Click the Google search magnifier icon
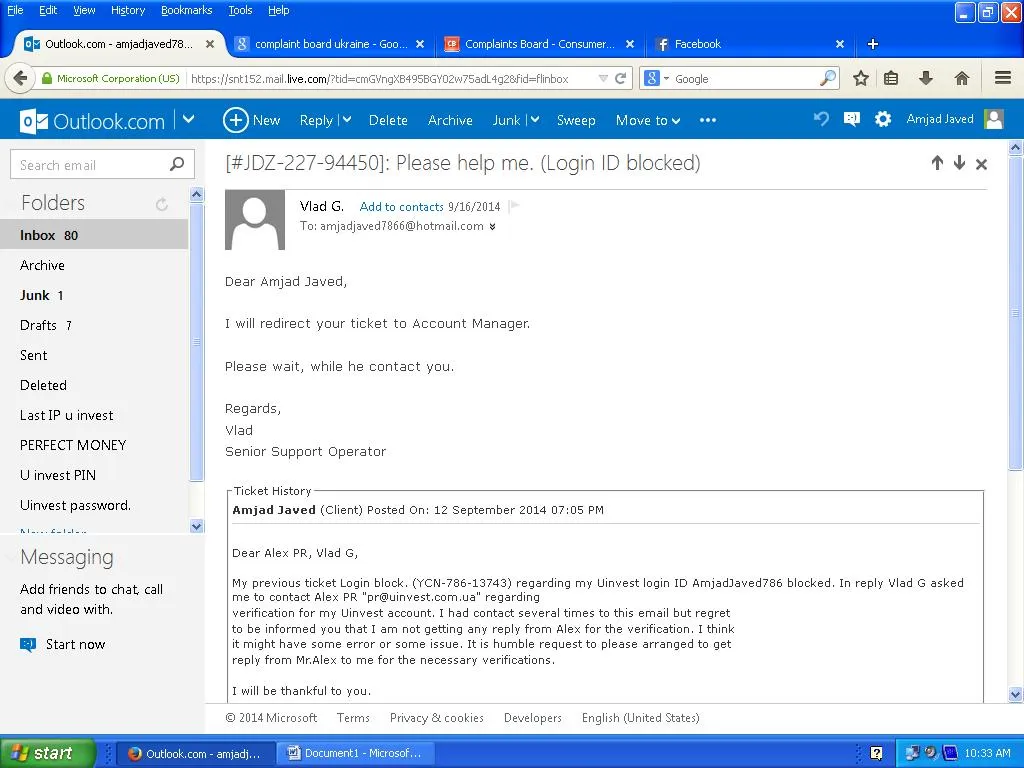The width and height of the screenshot is (1024, 768). click(827, 78)
